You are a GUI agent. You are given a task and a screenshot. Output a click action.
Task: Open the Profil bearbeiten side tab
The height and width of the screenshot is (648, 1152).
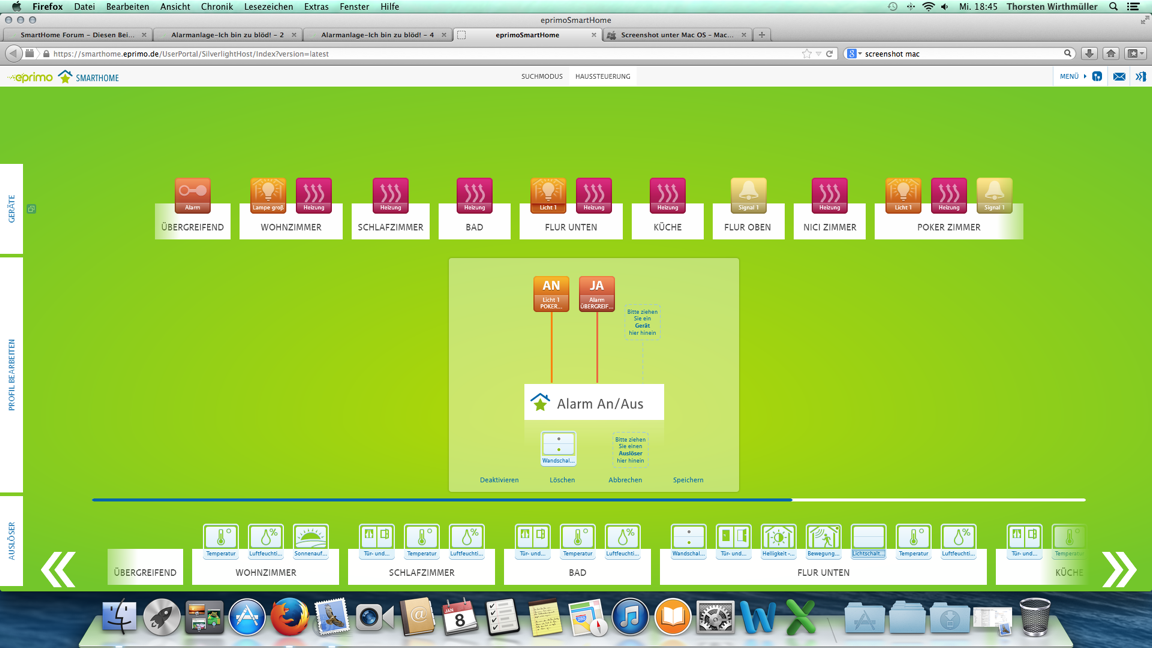coord(12,375)
